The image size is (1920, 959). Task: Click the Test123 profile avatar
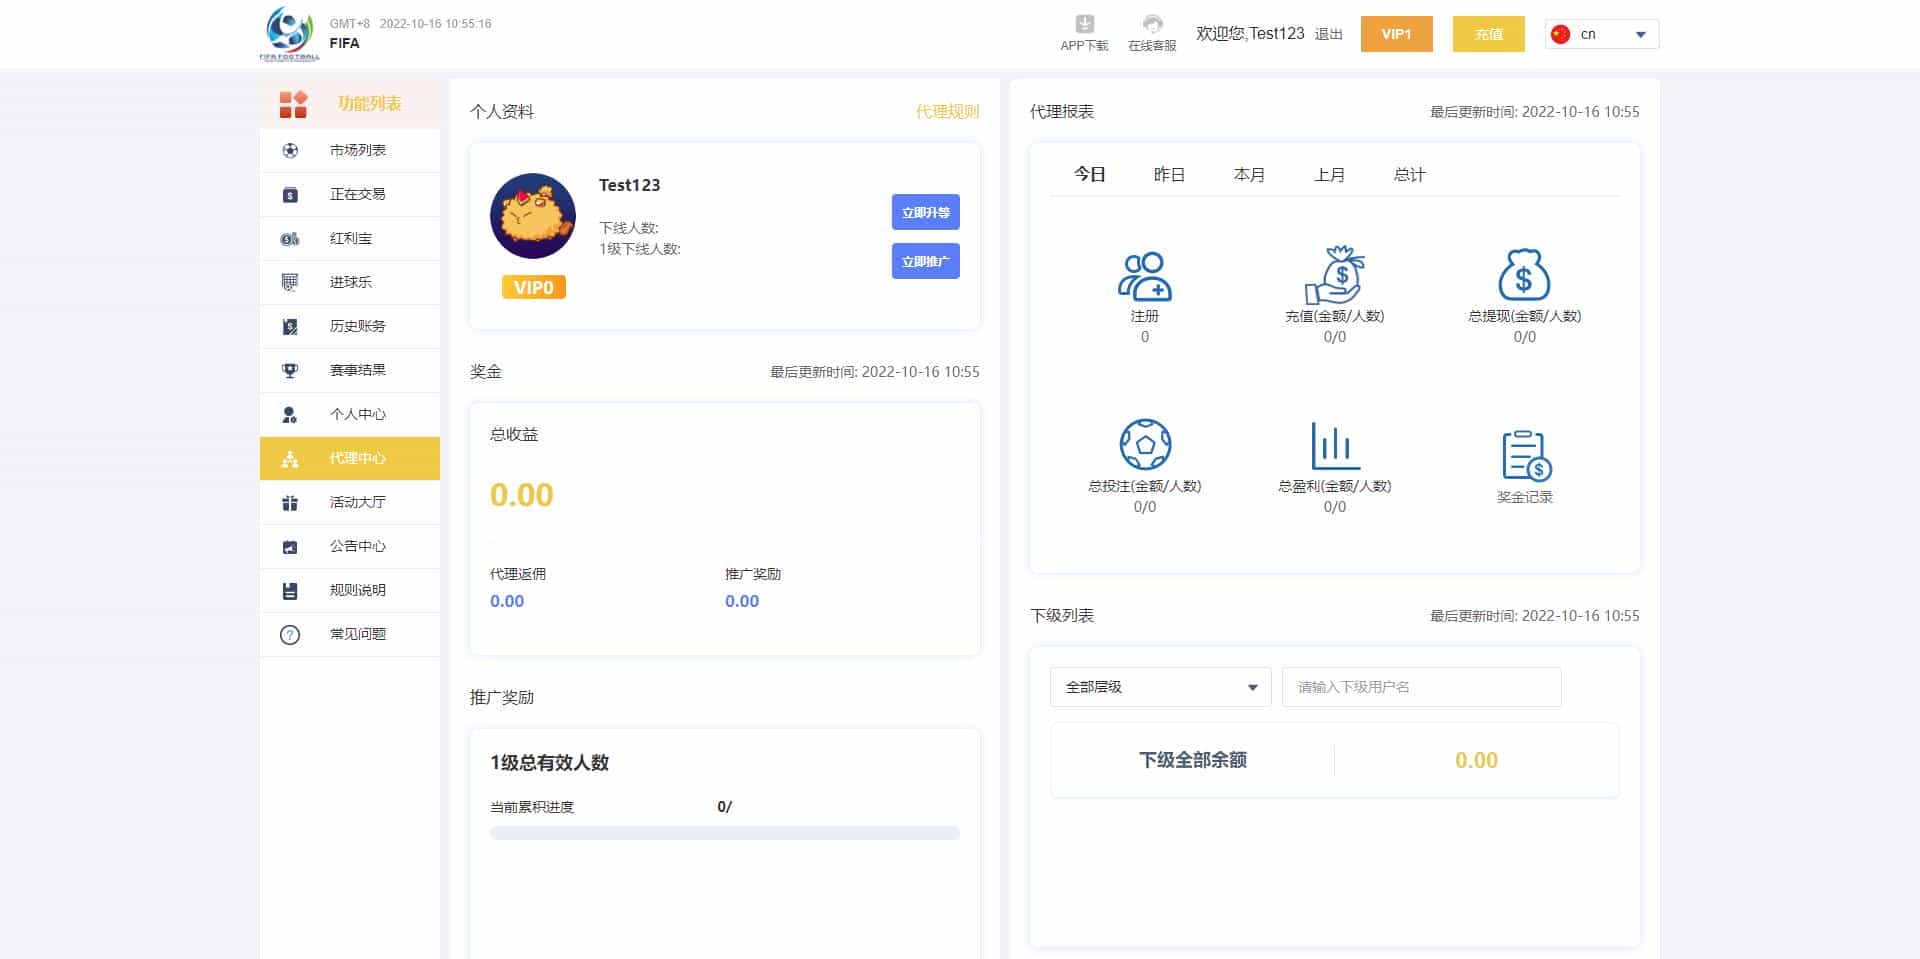pos(533,216)
